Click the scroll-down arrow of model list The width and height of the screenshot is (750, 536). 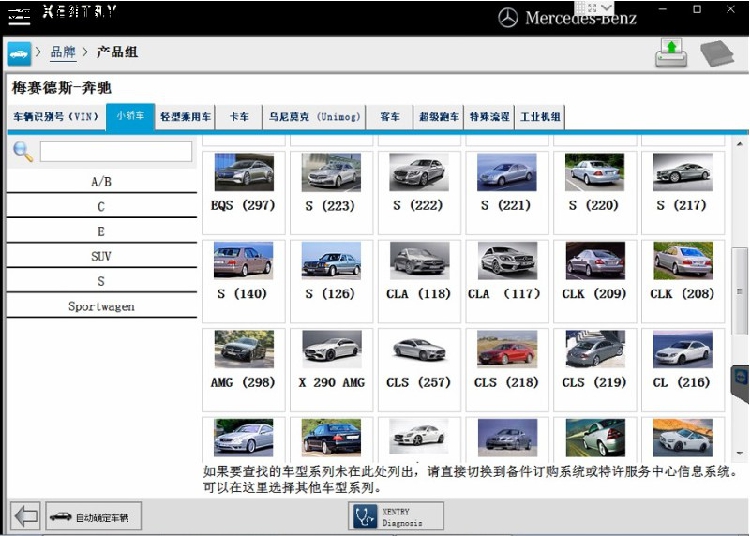[739, 453]
